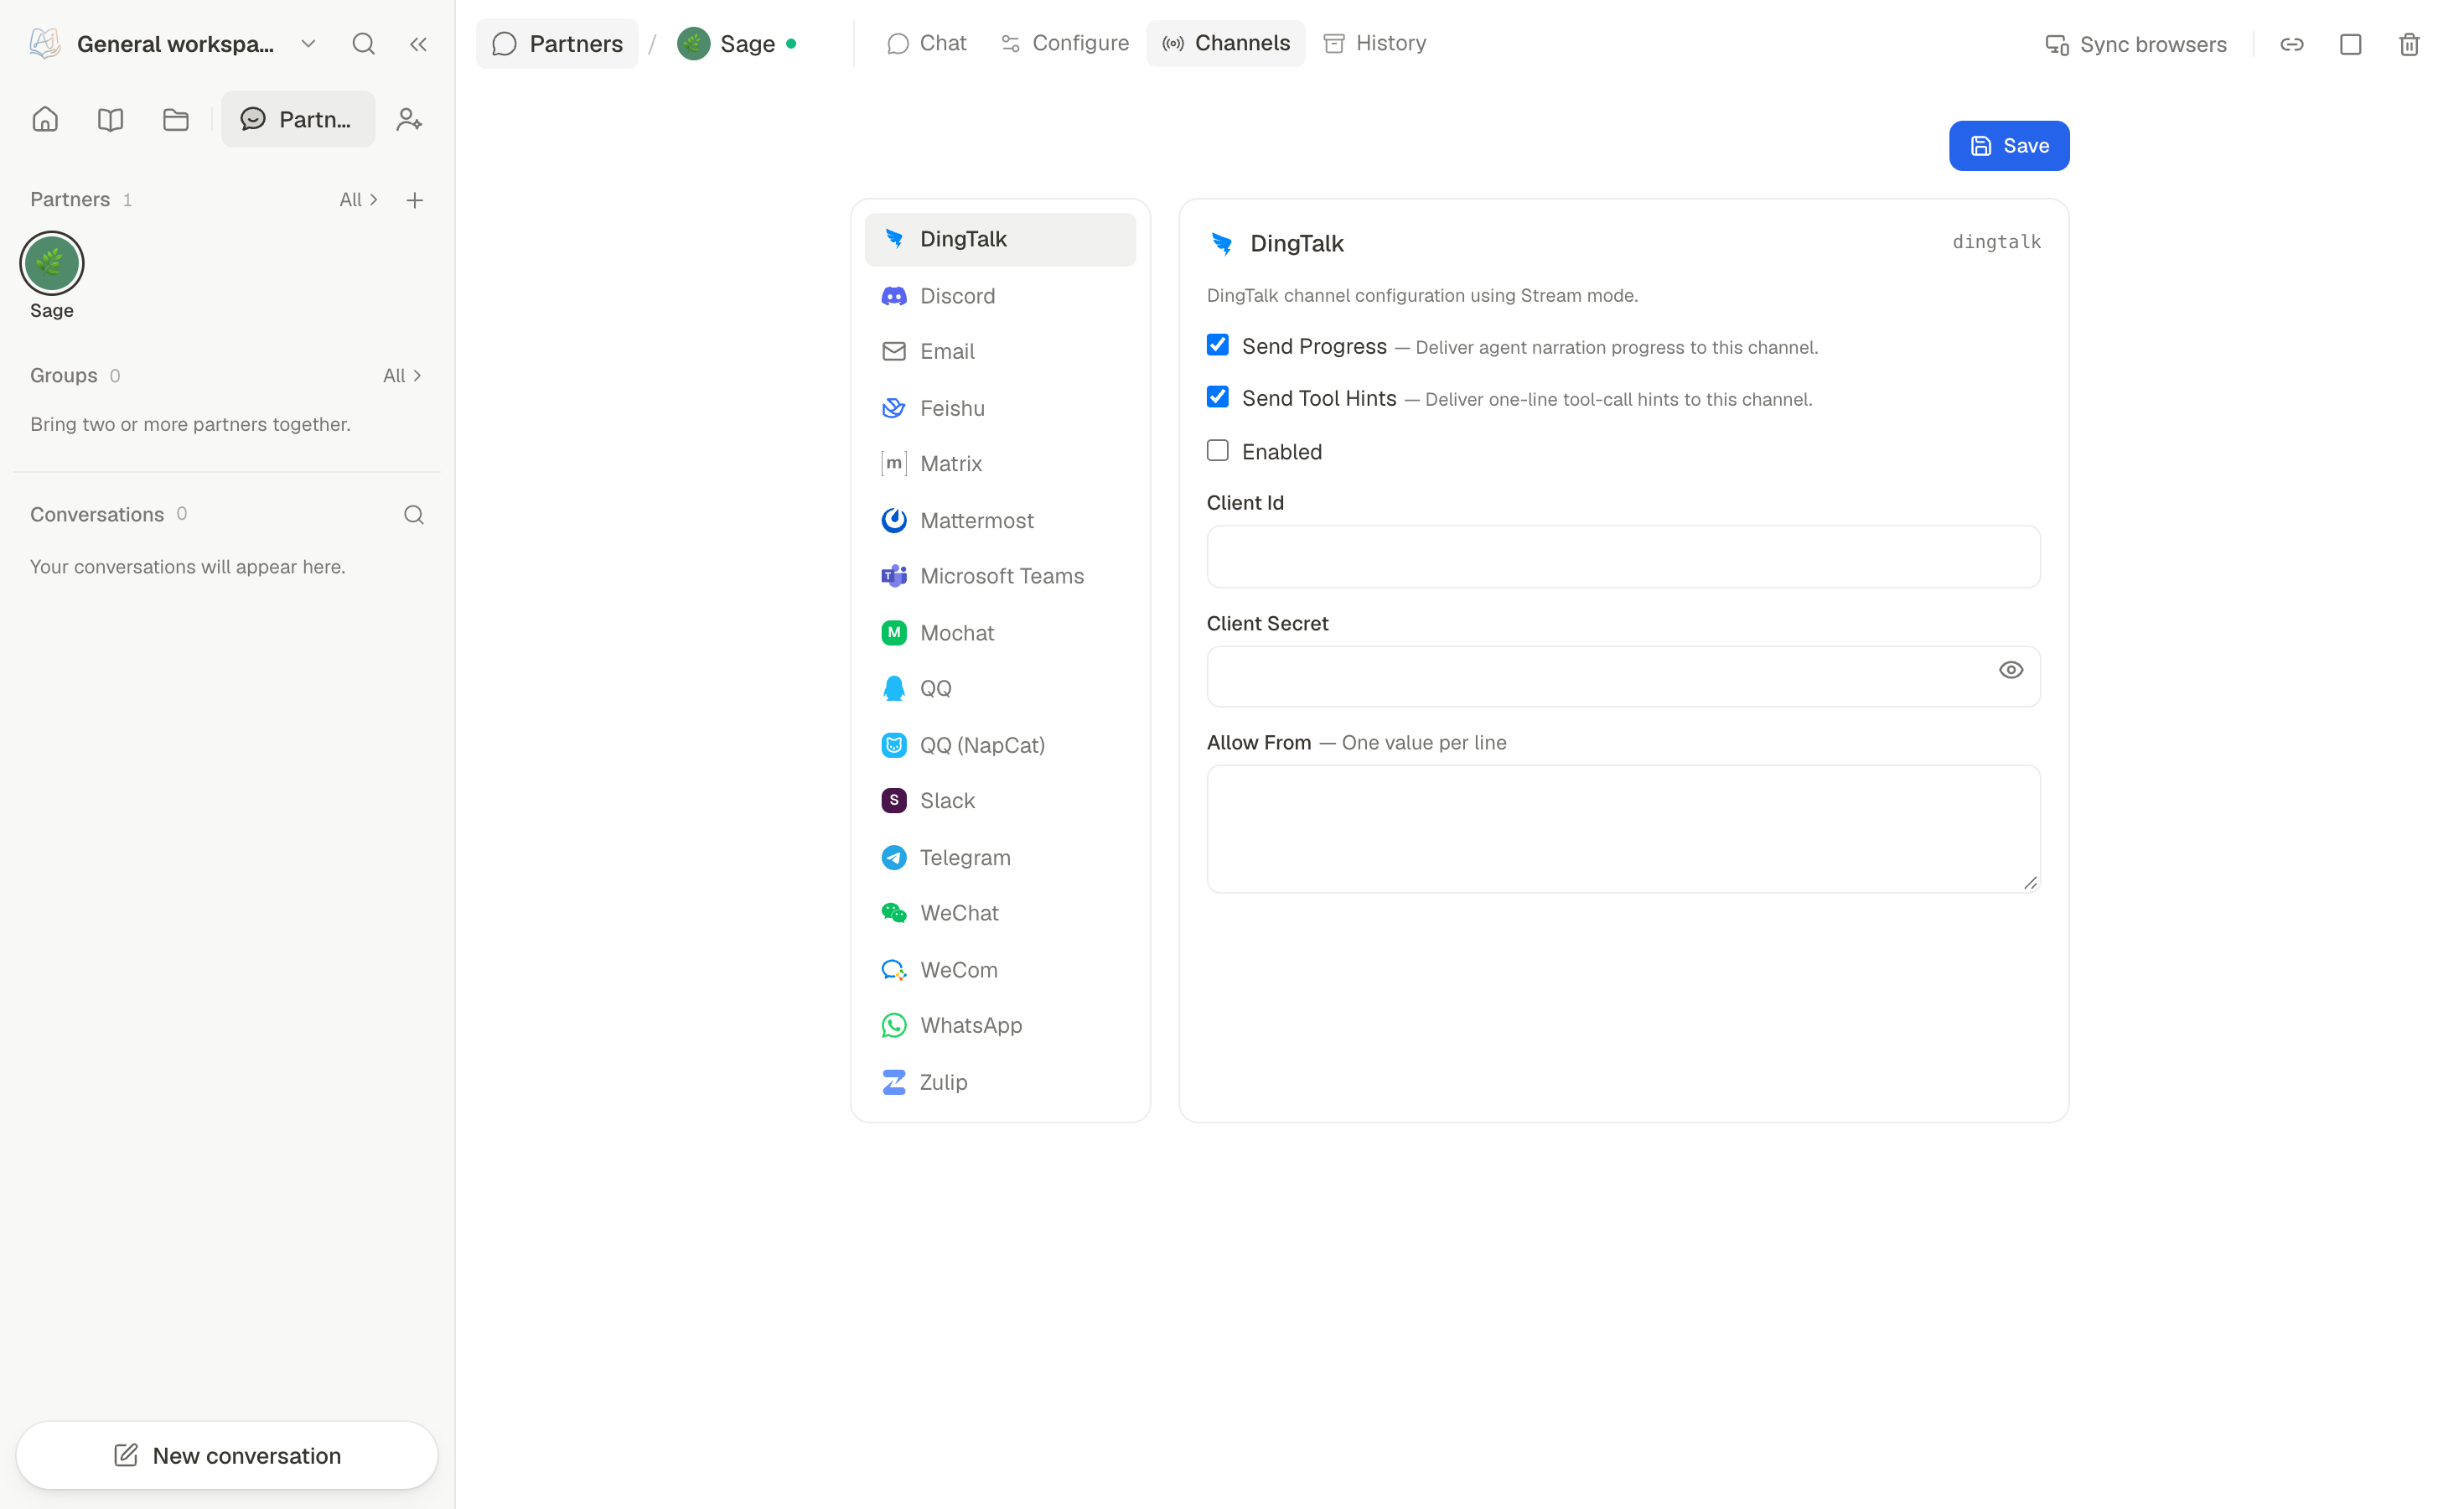Screen dimensions: 2464x1509
Task: Delete partner using the trash icon
Action: pyautogui.click(x=2409, y=44)
